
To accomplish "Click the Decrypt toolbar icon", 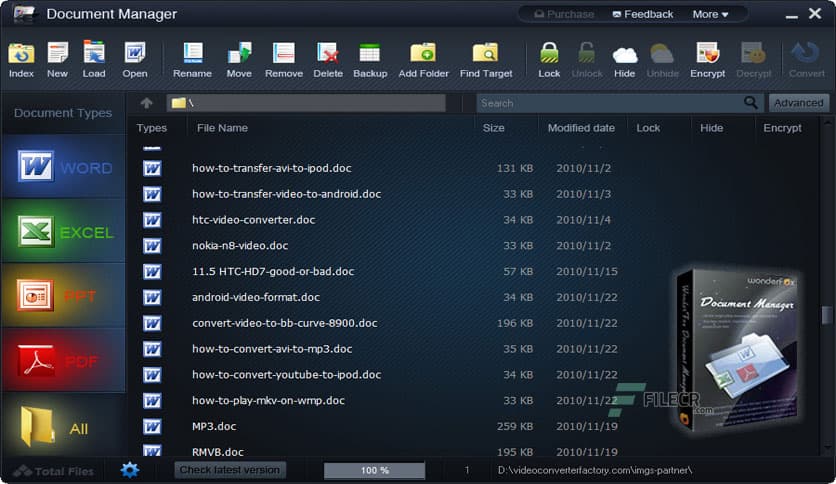I will click(x=753, y=53).
